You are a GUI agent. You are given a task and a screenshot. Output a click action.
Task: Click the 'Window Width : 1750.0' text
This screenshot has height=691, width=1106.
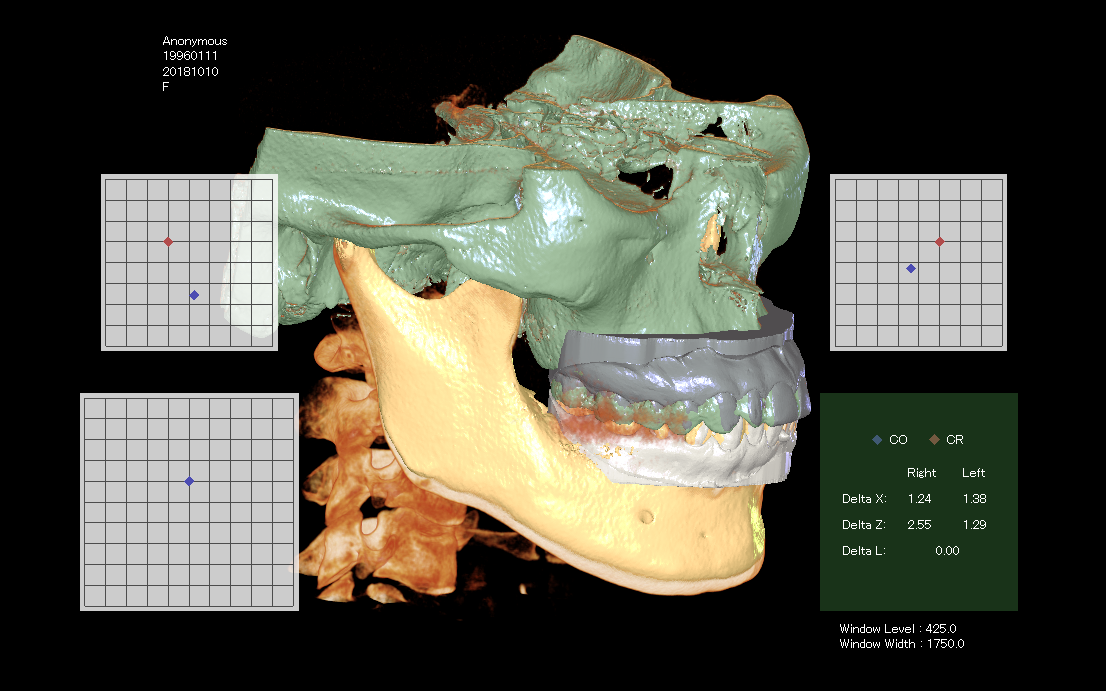tap(901, 644)
